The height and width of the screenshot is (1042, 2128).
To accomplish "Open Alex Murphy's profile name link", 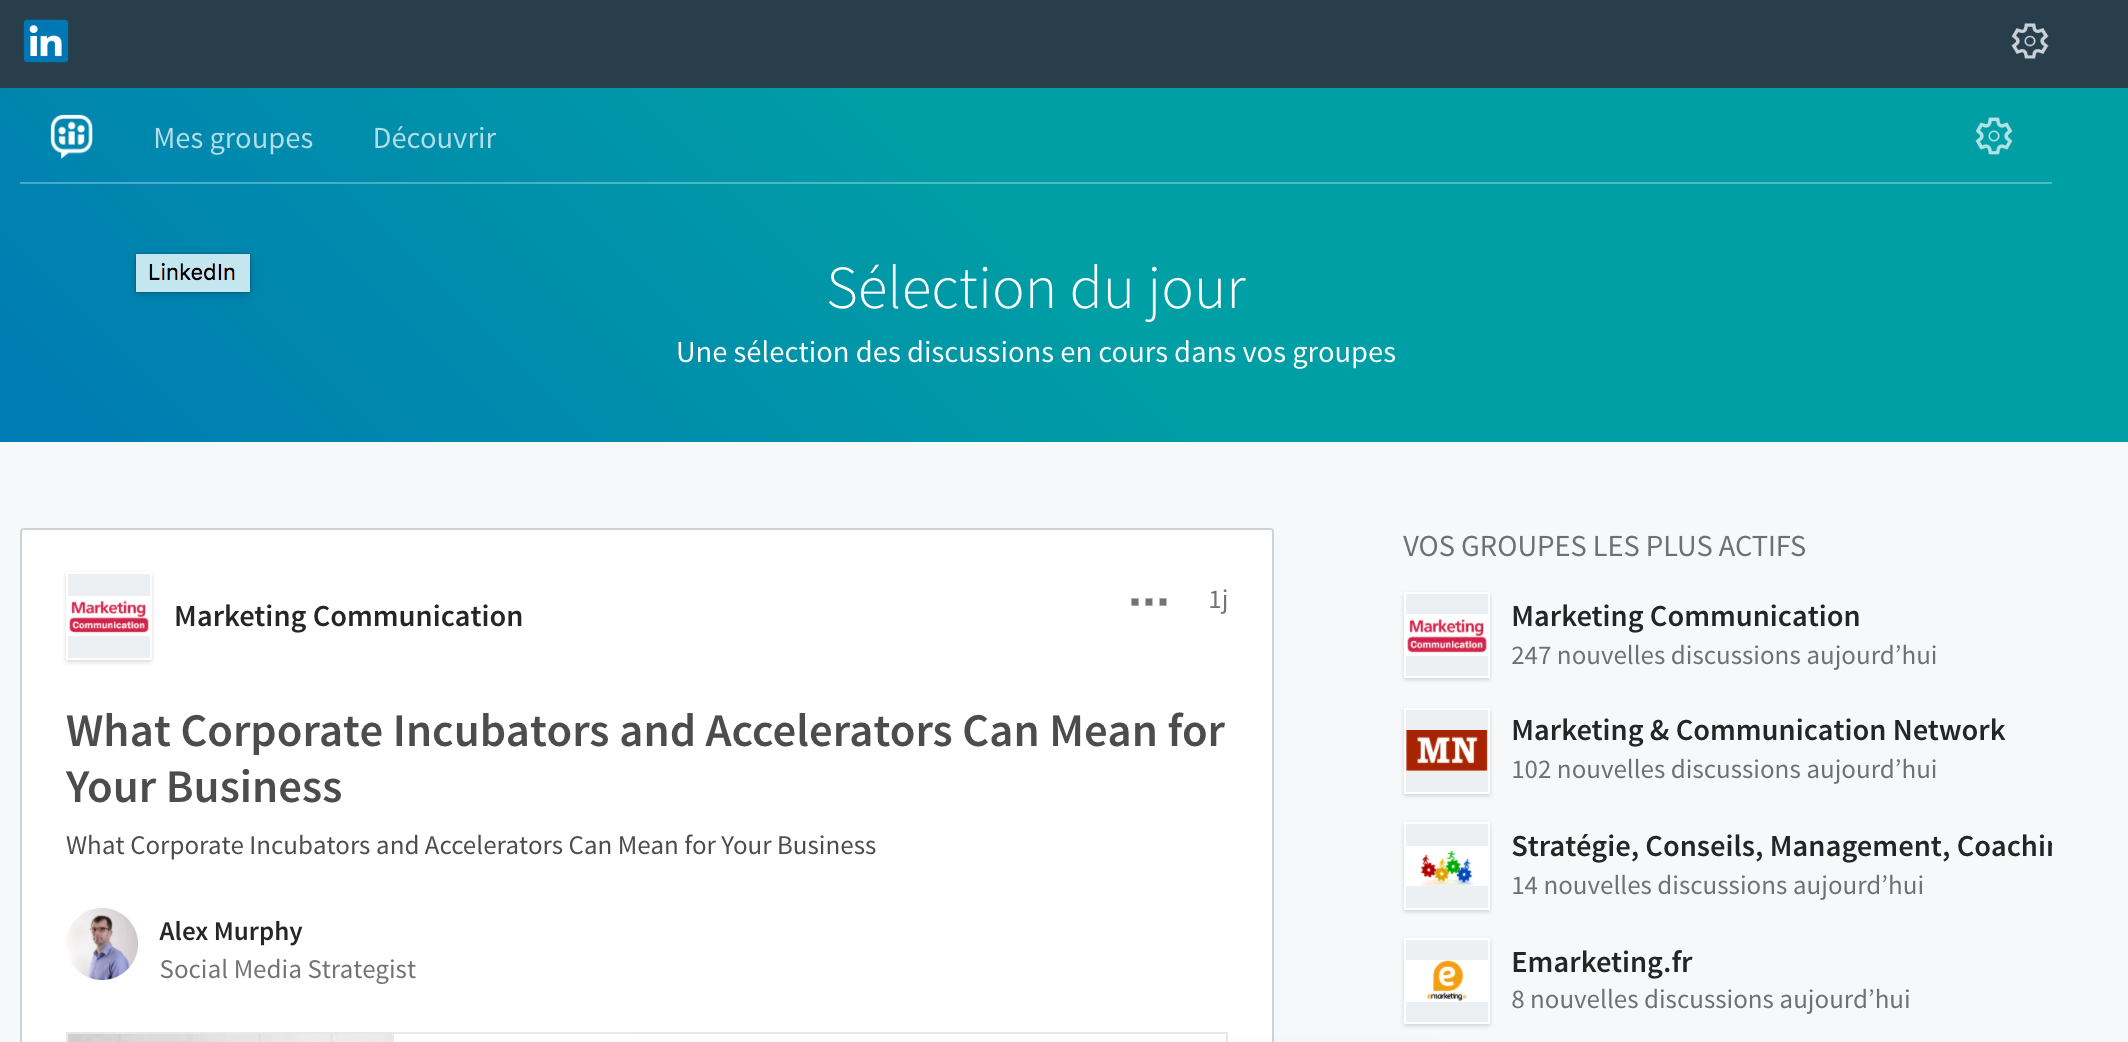I will [231, 931].
